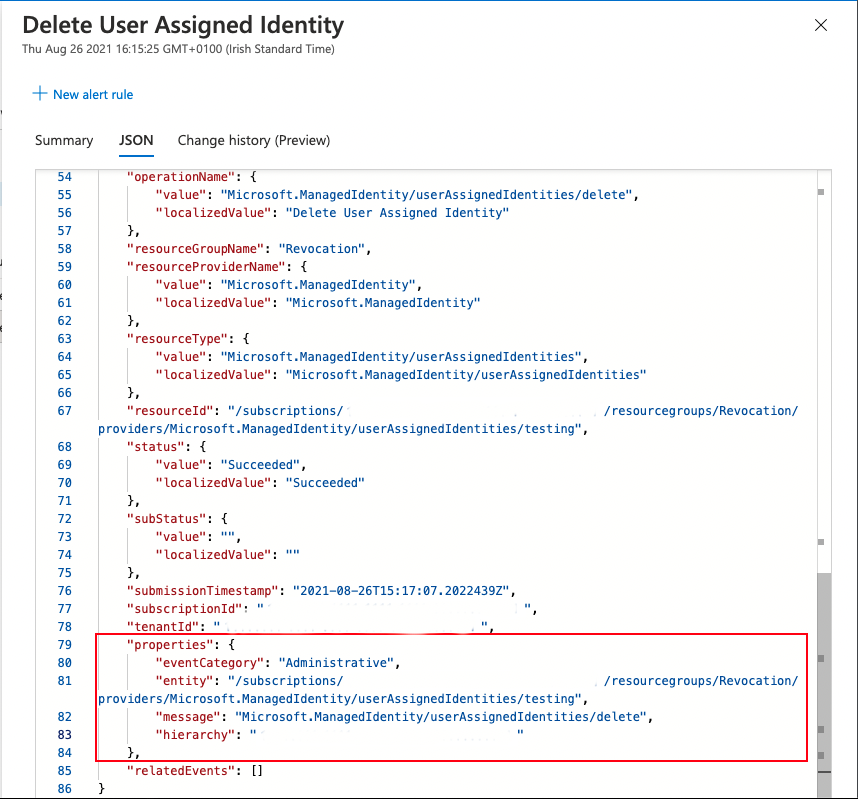Click the "Administrative" eventCategory value
The image size is (858, 799).
coord(336,663)
